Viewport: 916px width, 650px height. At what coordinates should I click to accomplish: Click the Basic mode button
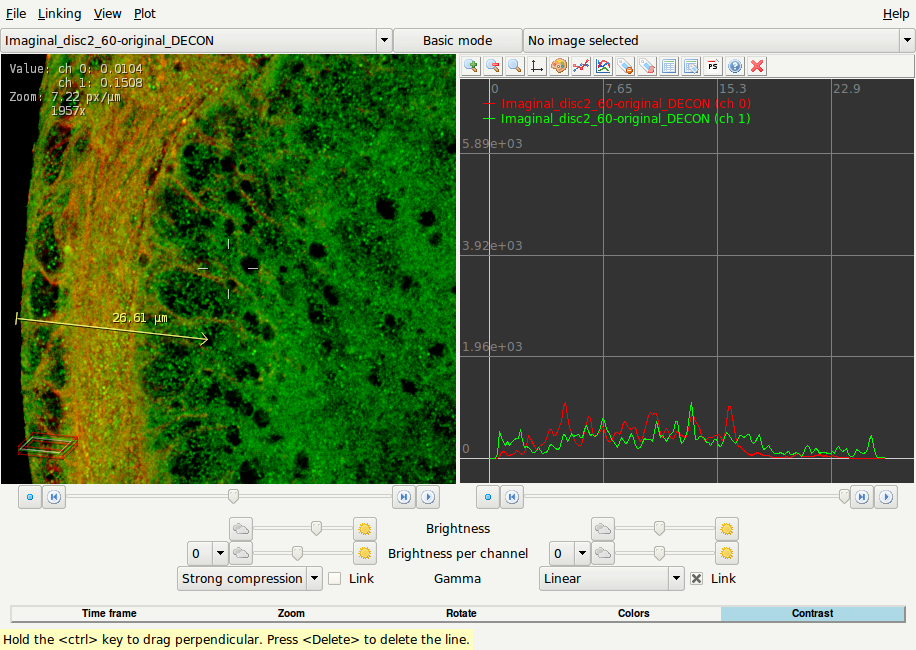click(457, 41)
